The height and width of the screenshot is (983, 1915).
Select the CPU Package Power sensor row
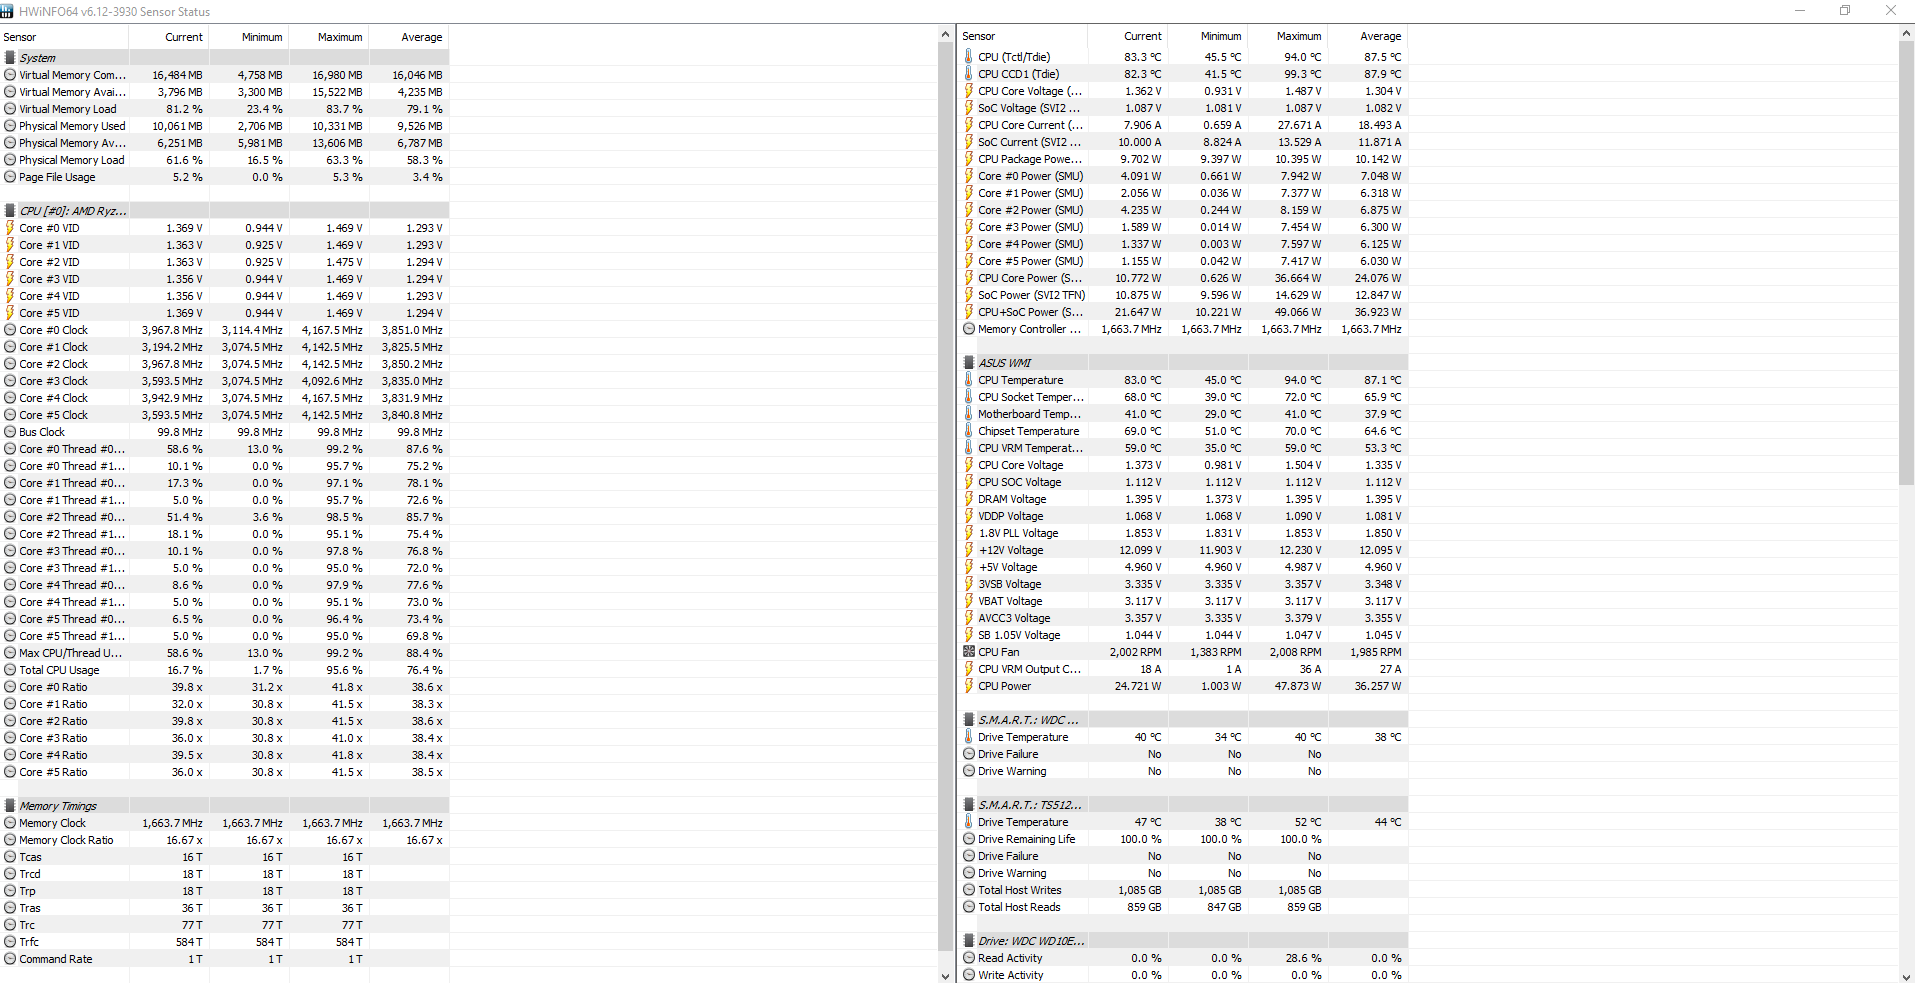[1029, 159]
